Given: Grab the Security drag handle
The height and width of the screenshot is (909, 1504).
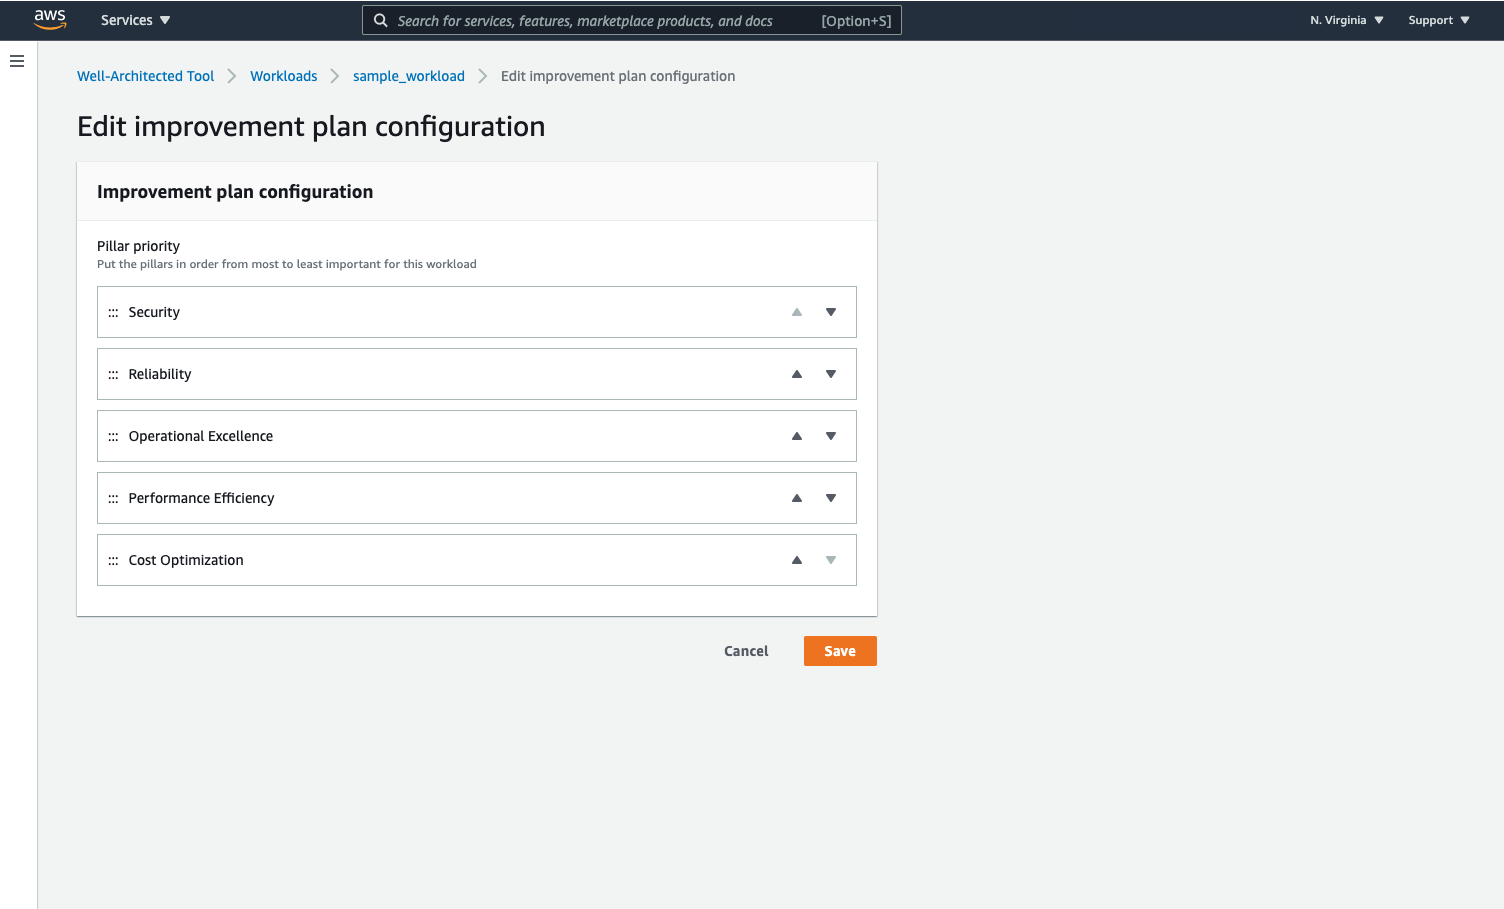Looking at the screenshot, I should click(113, 313).
